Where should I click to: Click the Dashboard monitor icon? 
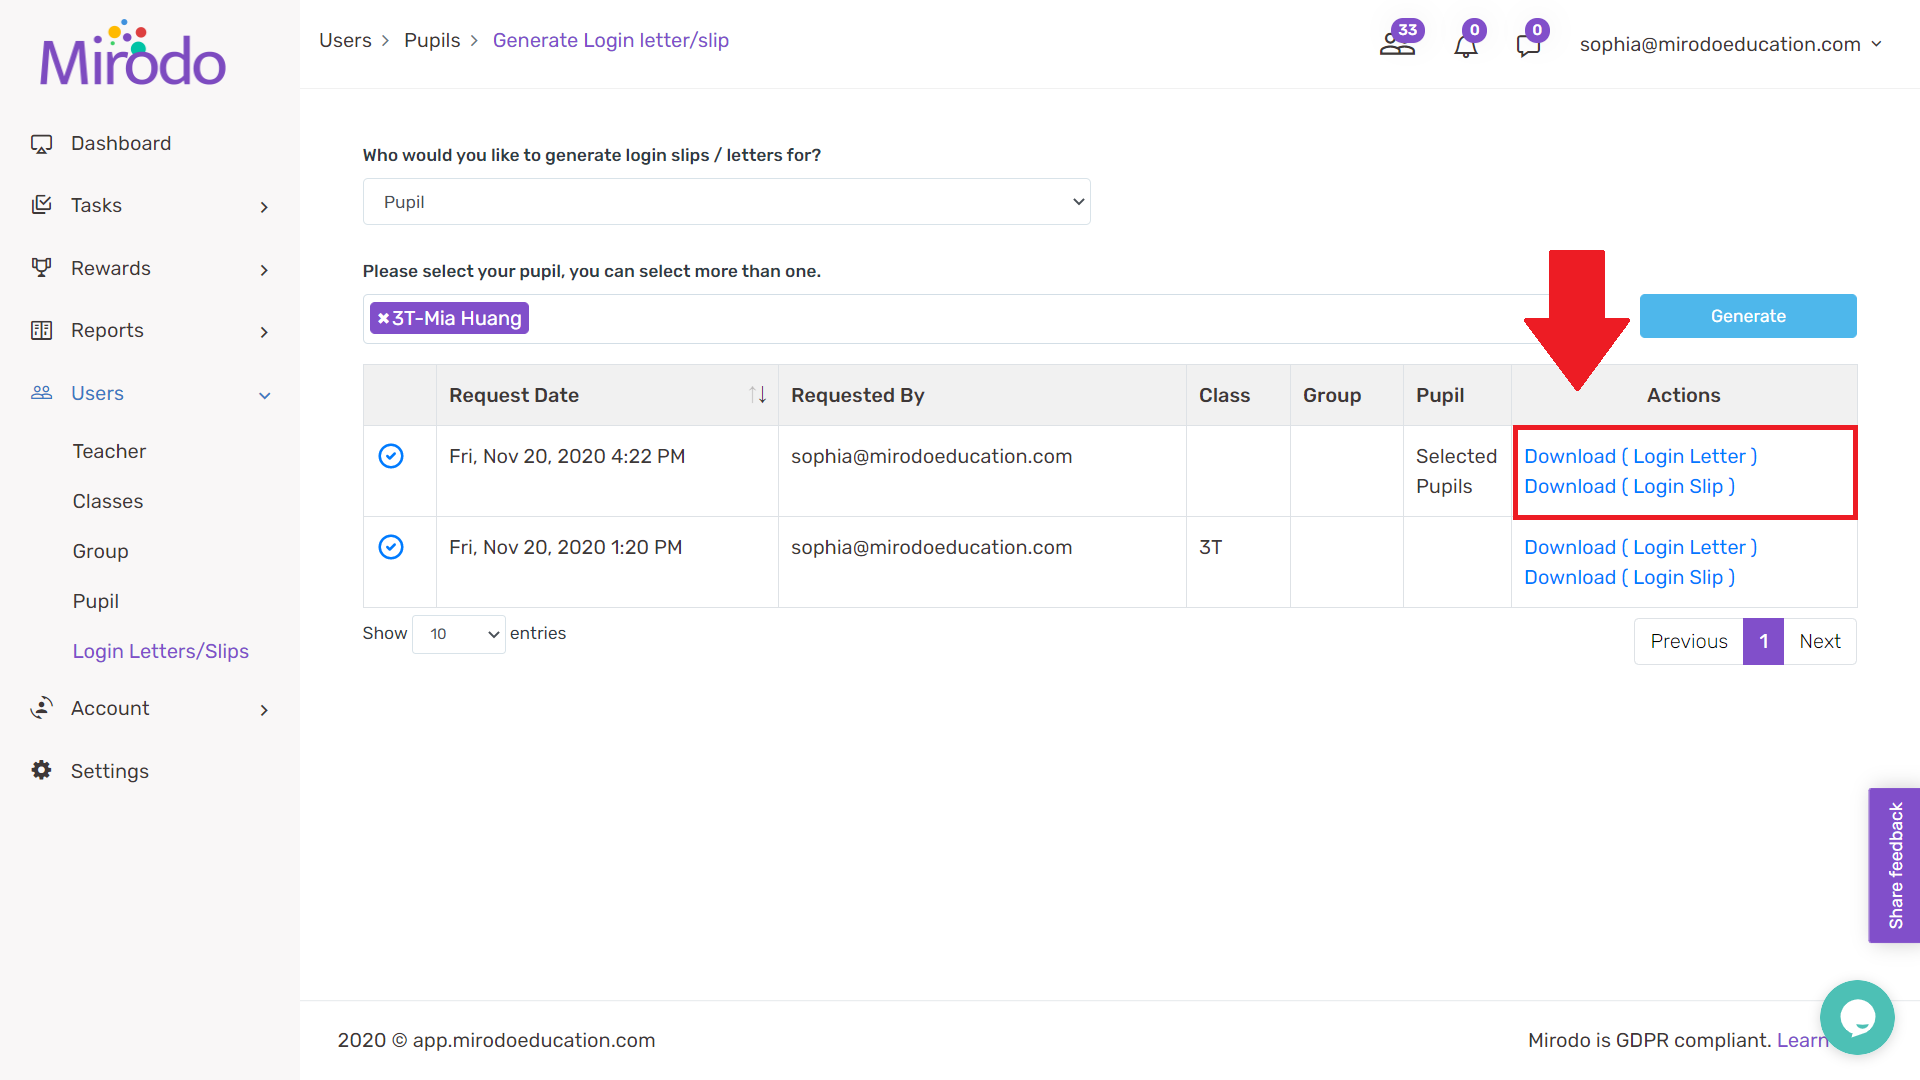coord(41,144)
